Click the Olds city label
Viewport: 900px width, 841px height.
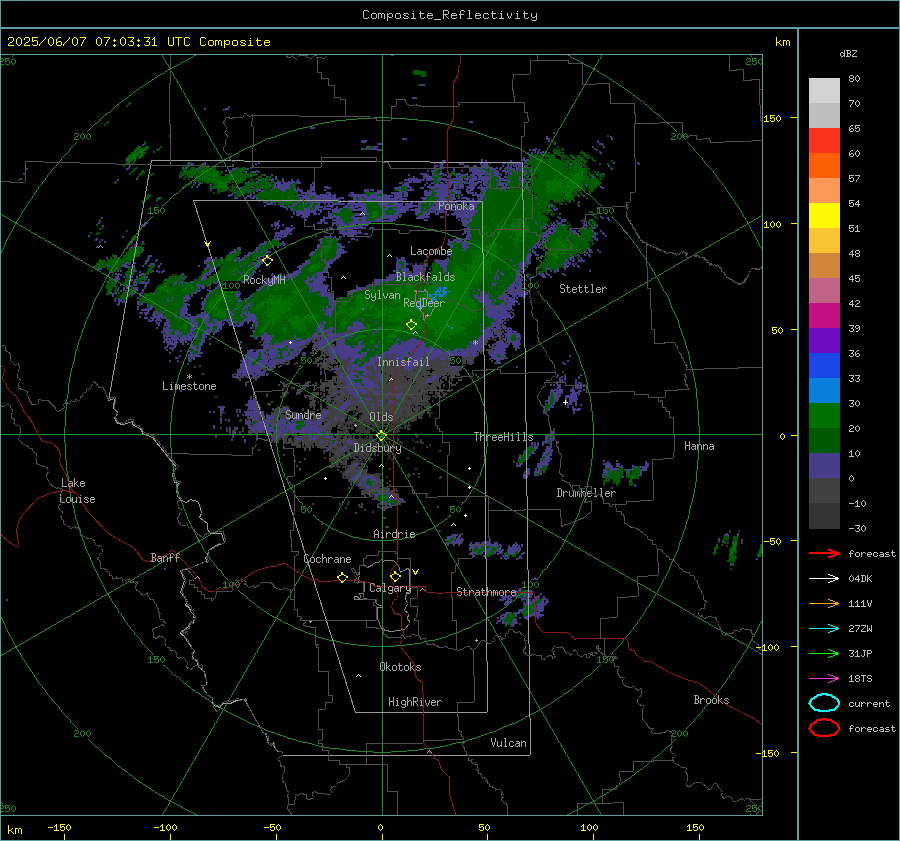click(x=381, y=417)
